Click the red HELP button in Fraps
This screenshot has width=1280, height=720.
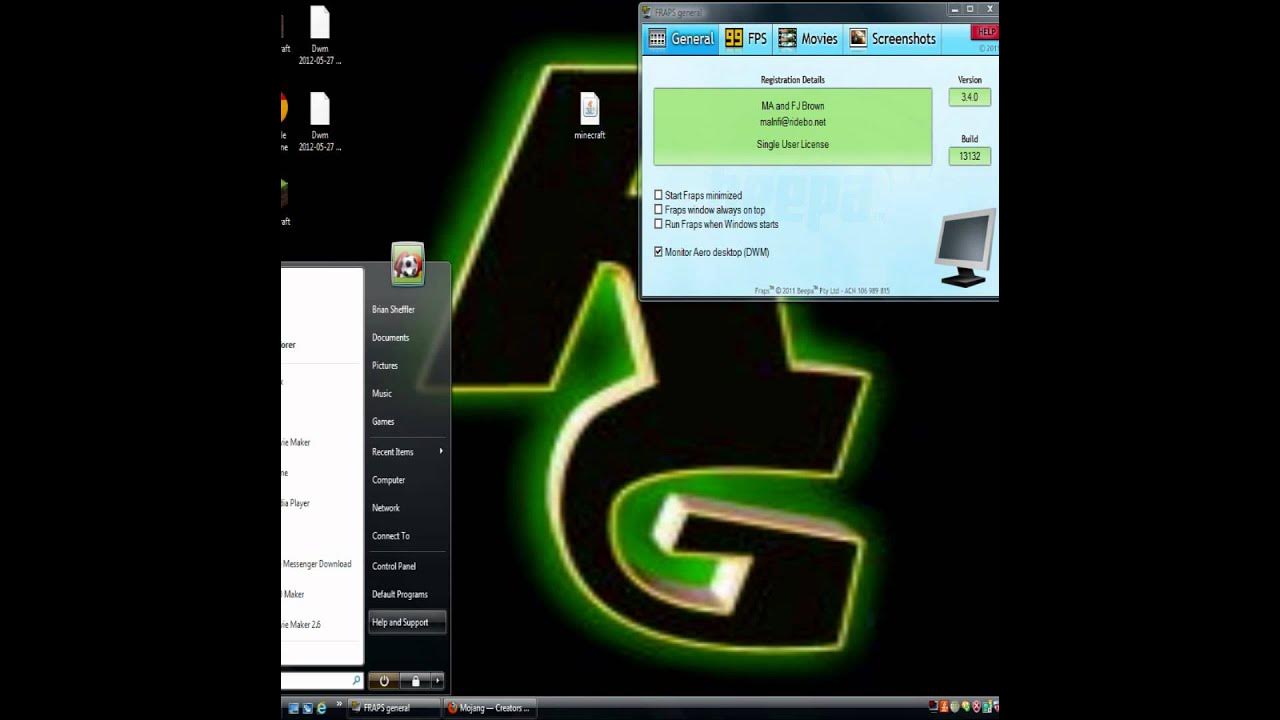[x=986, y=32]
